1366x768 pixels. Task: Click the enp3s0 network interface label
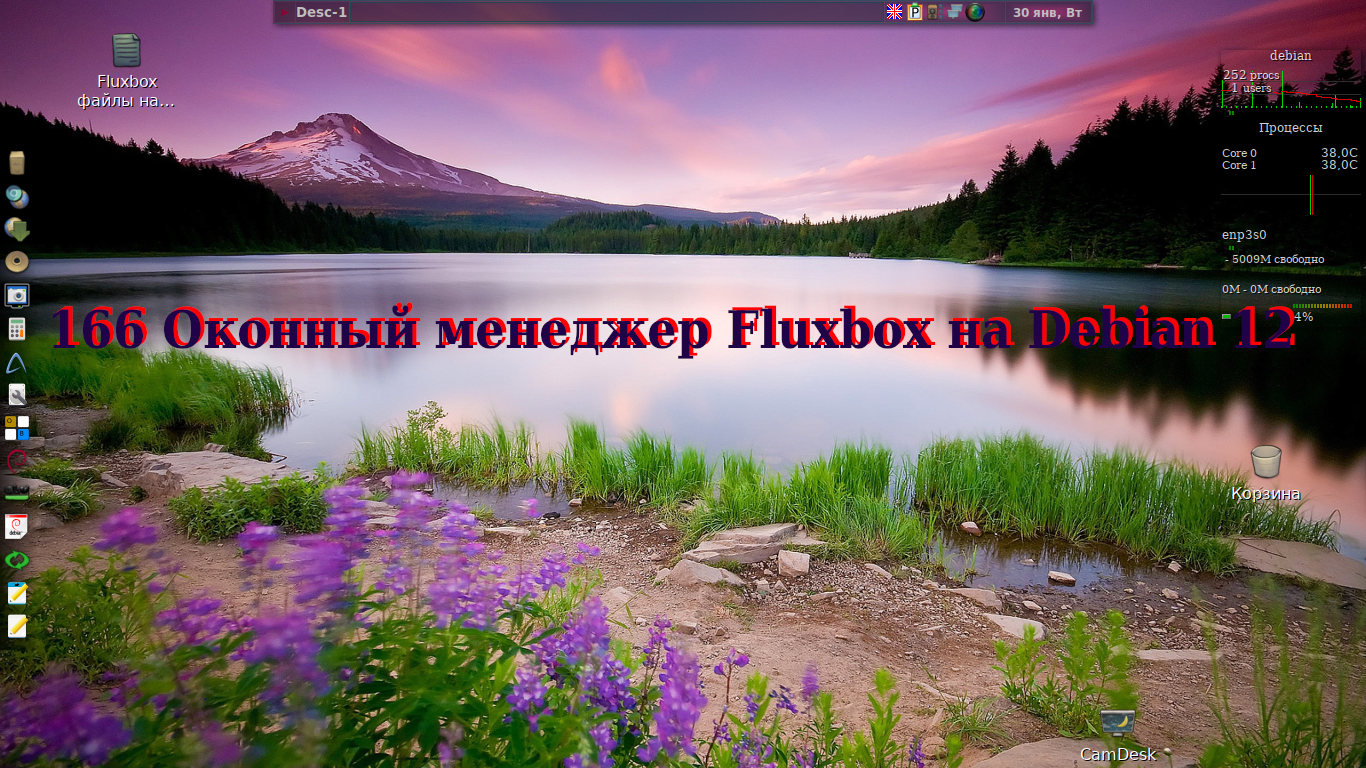pyautogui.click(x=1244, y=235)
